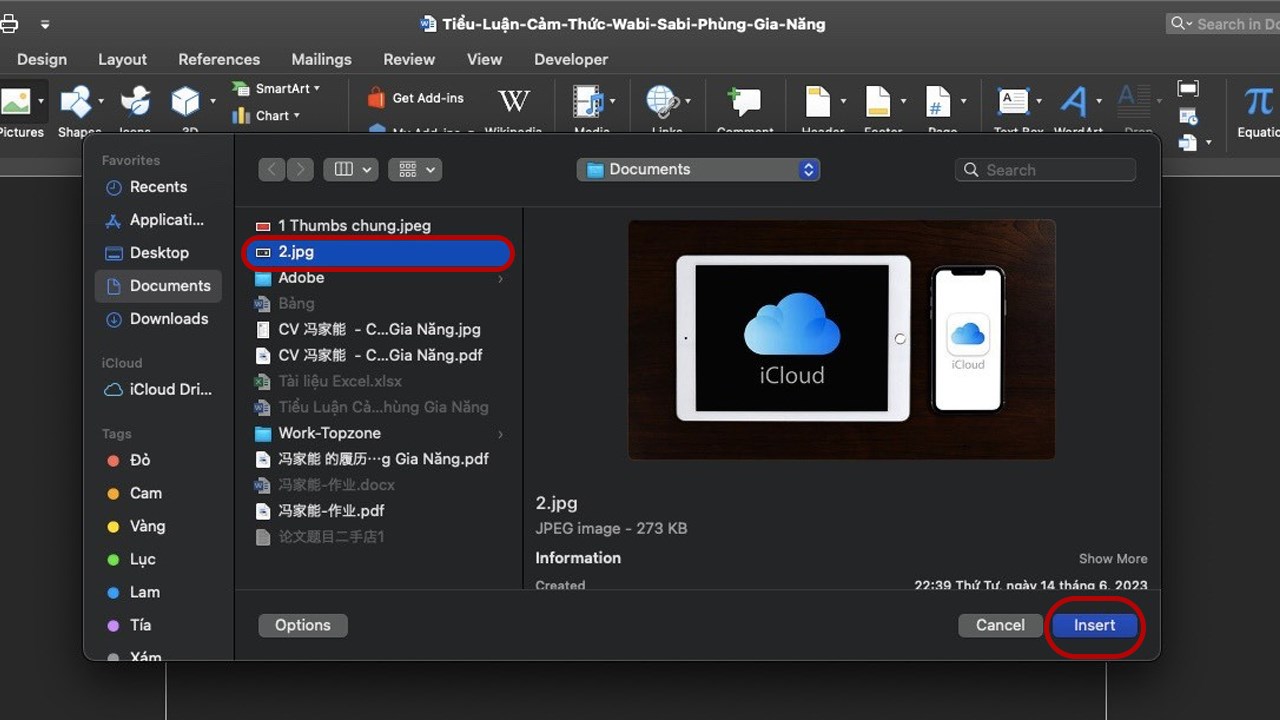Screen dimensions: 1280x720
Task: Open the Shapes gallery icon
Action: pos(75,101)
